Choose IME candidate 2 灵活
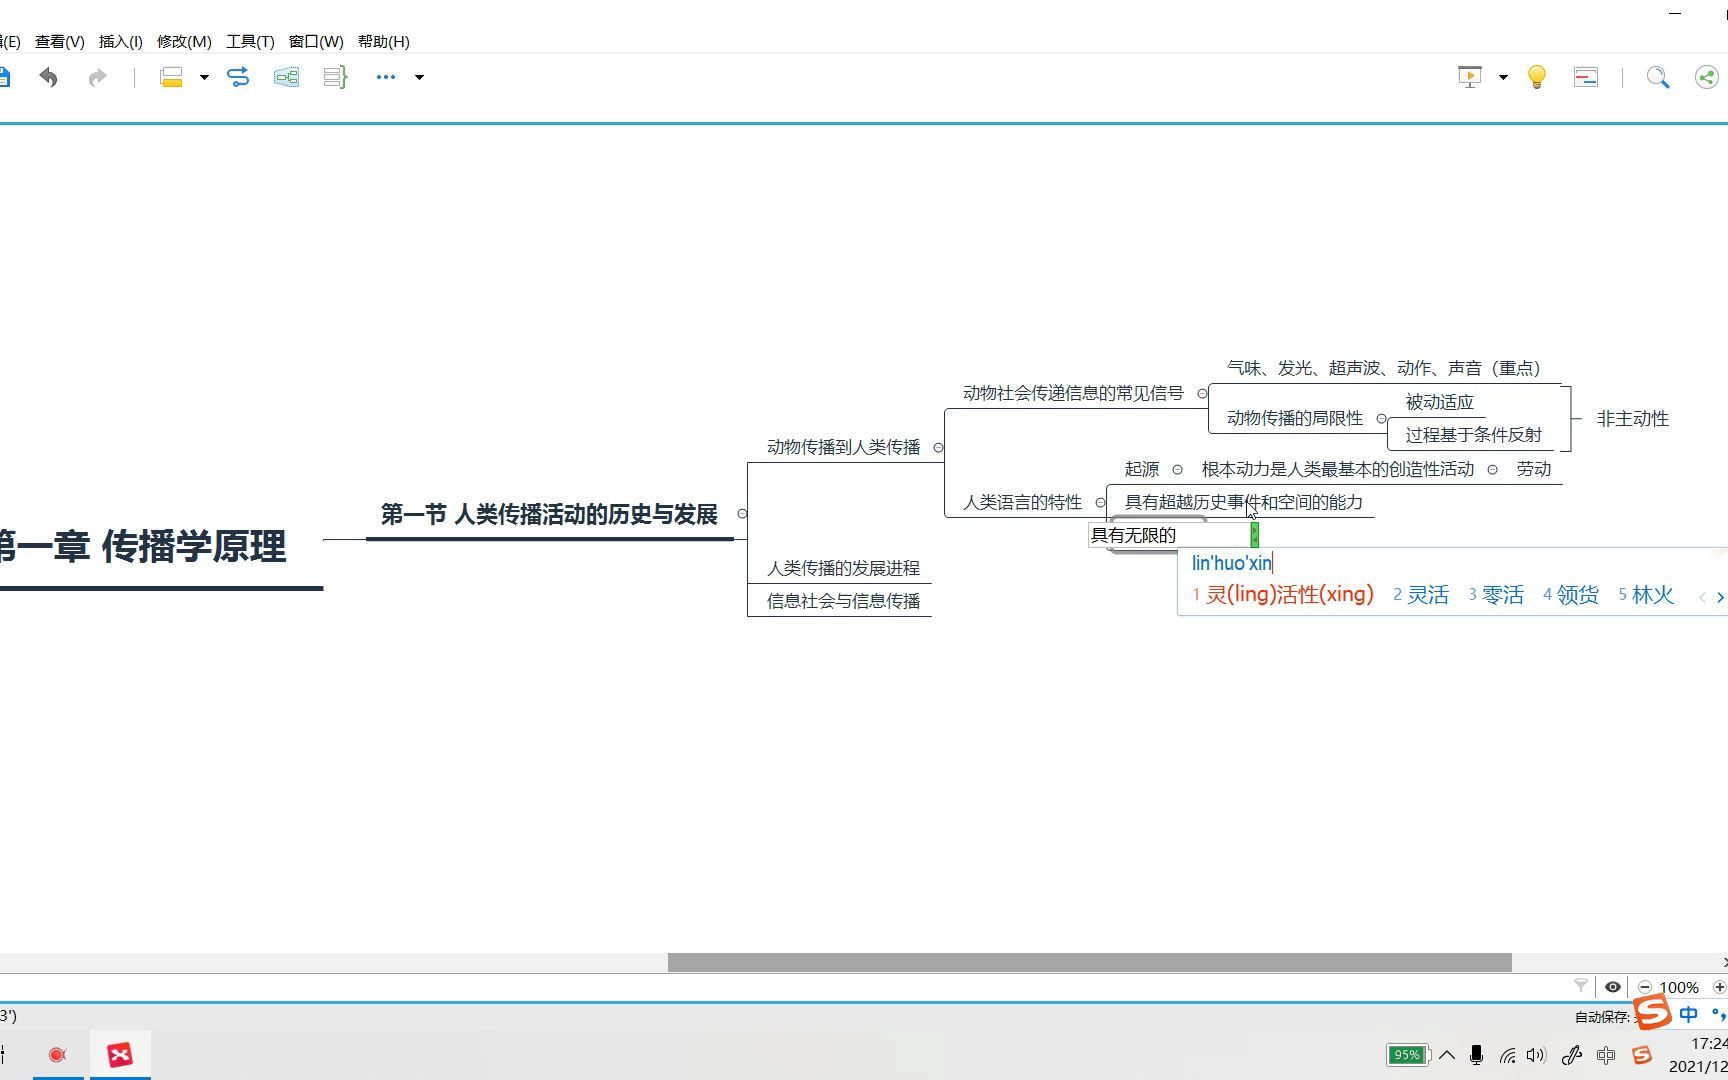Image resolution: width=1728 pixels, height=1080 pixels. (x=1421, y=595)
